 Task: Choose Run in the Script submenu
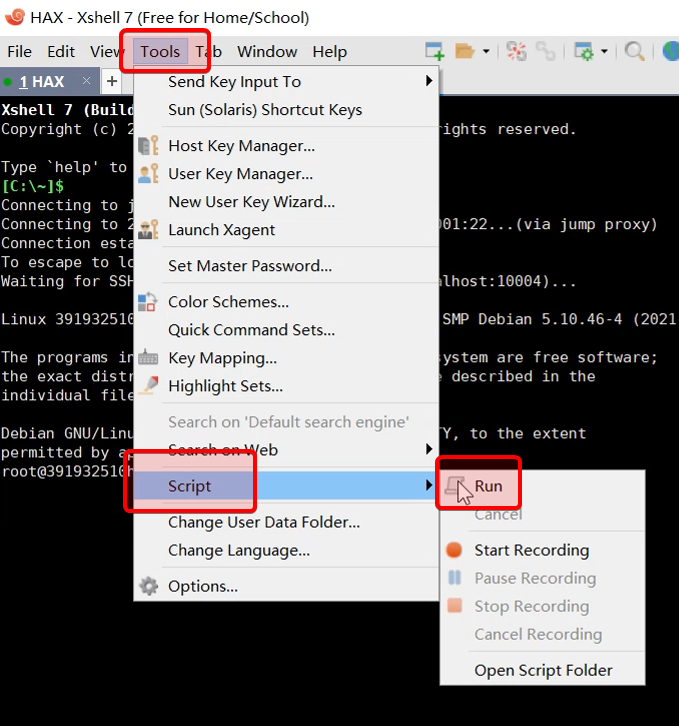click(488, 486)
